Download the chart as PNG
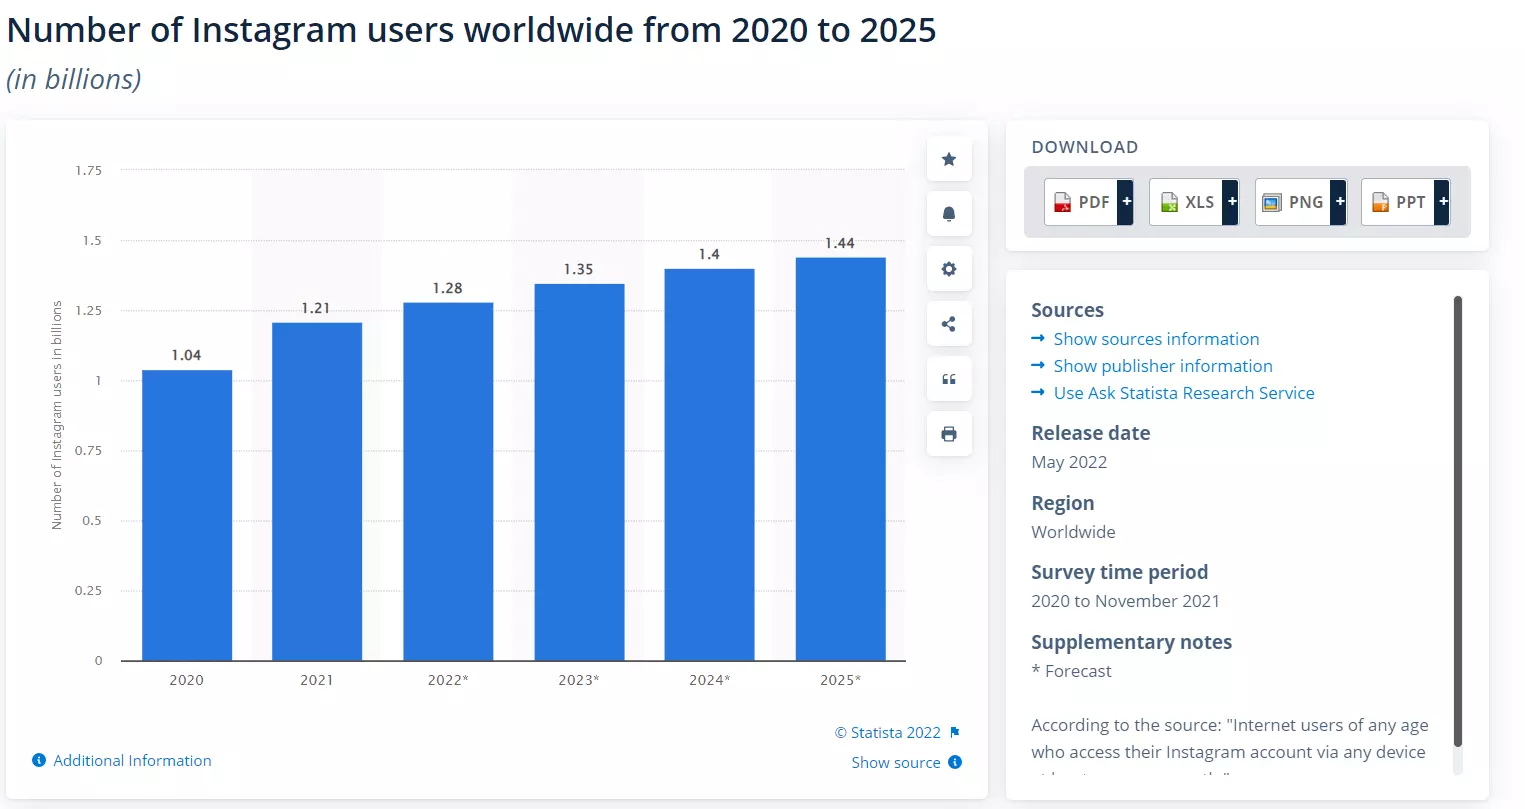 (x=1300, y=202)
